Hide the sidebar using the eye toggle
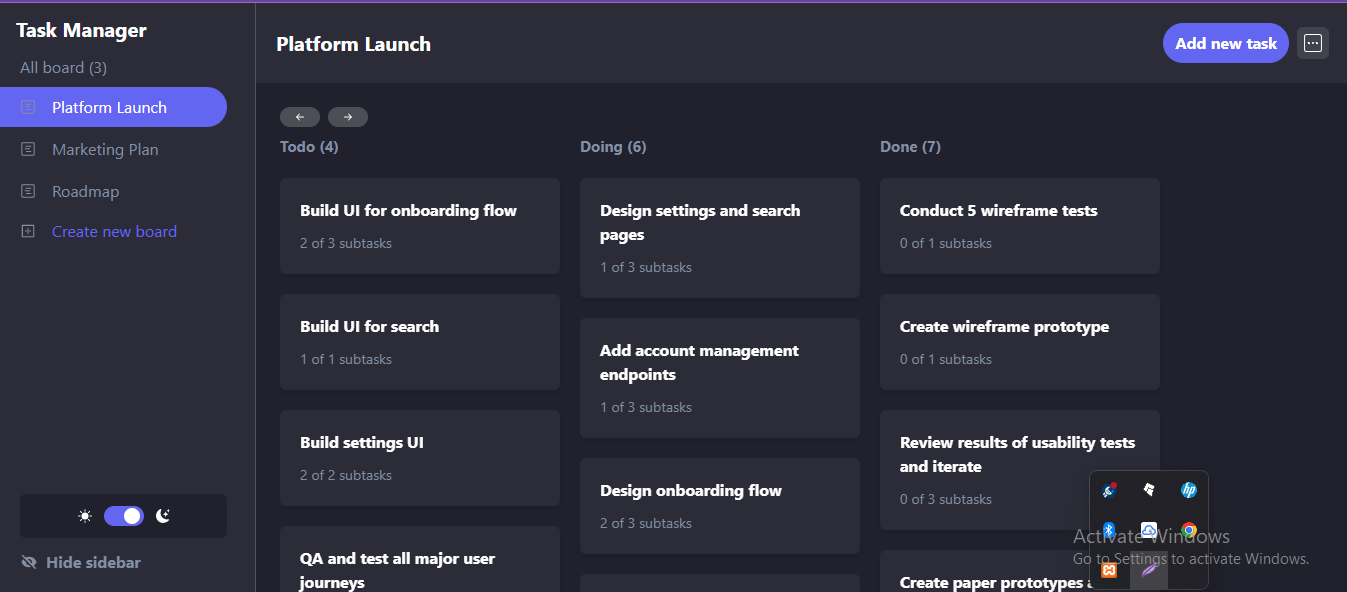1347x592 pixels. (x=29, y=562)
